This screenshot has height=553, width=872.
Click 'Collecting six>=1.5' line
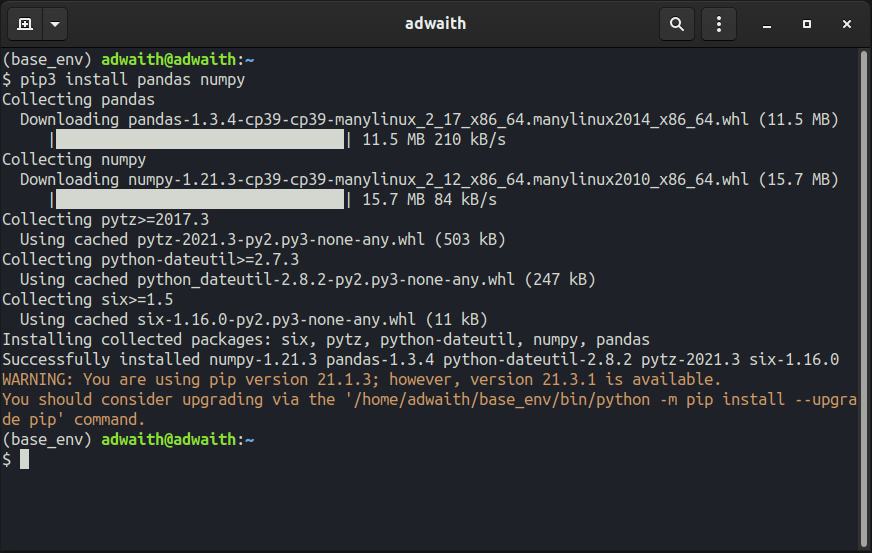[x=87, y=300]
